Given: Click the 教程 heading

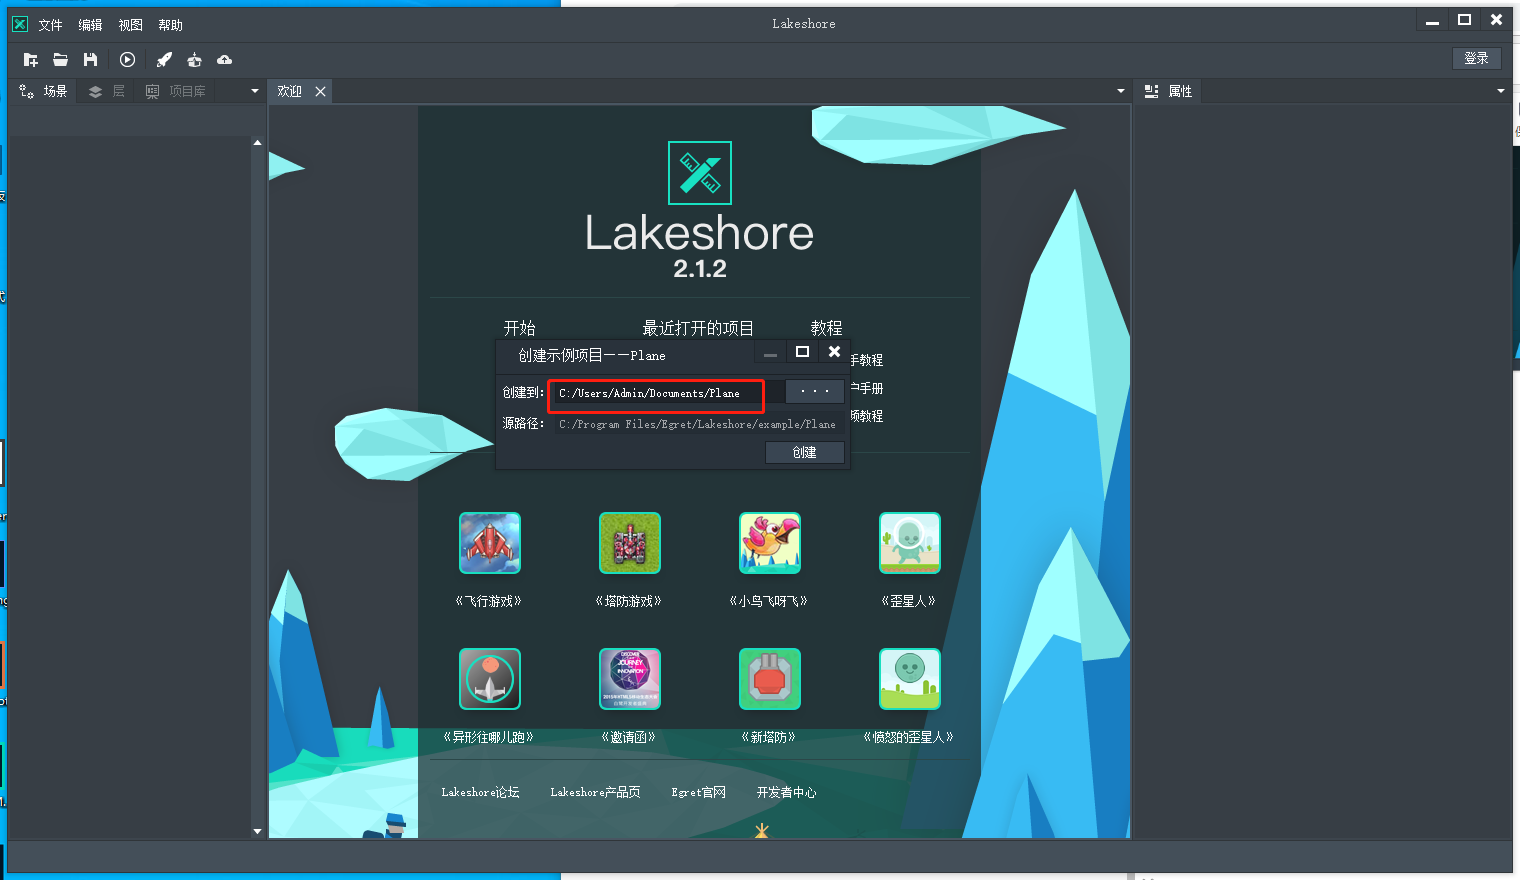Looking at the screenshot, I should (x=827, y=328).
